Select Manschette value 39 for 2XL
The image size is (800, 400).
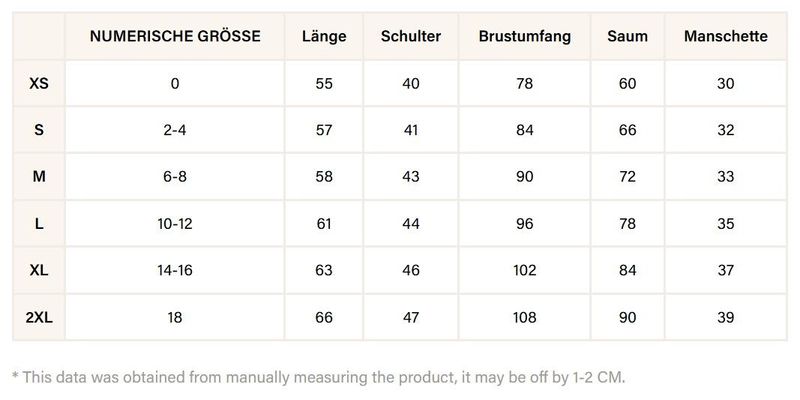[726, 318]
